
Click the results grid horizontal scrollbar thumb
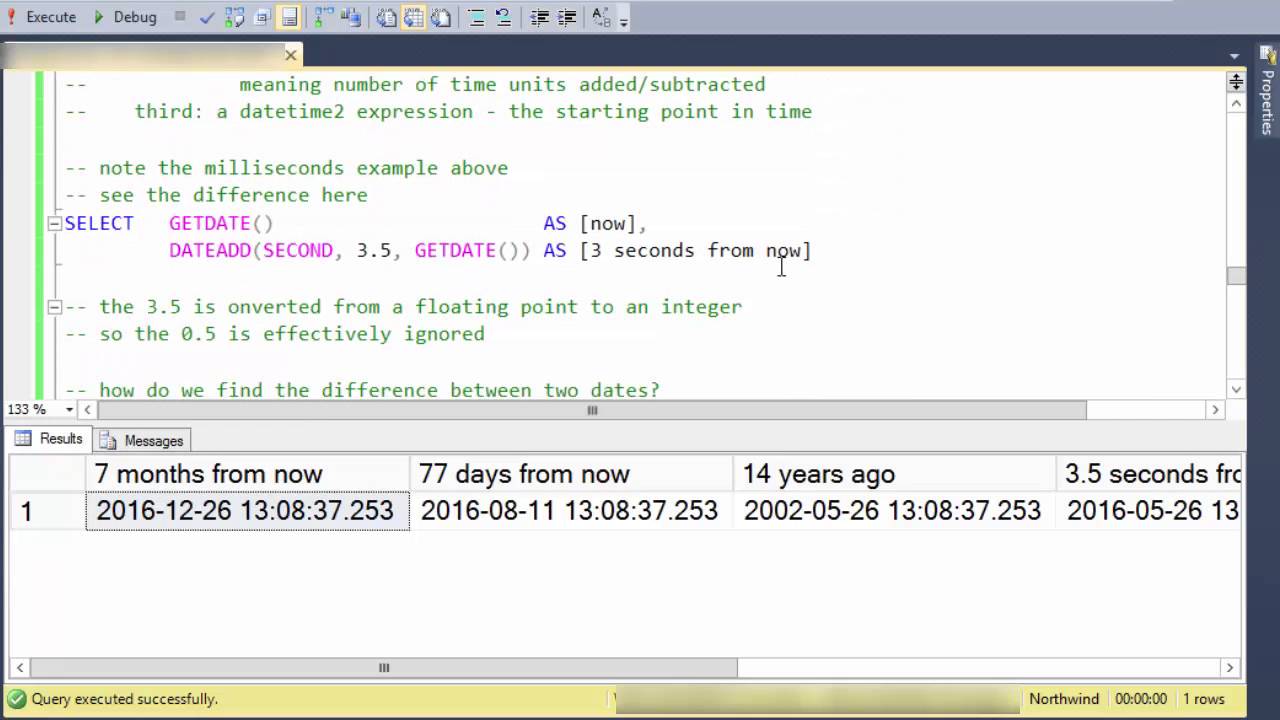click(384, 668)
